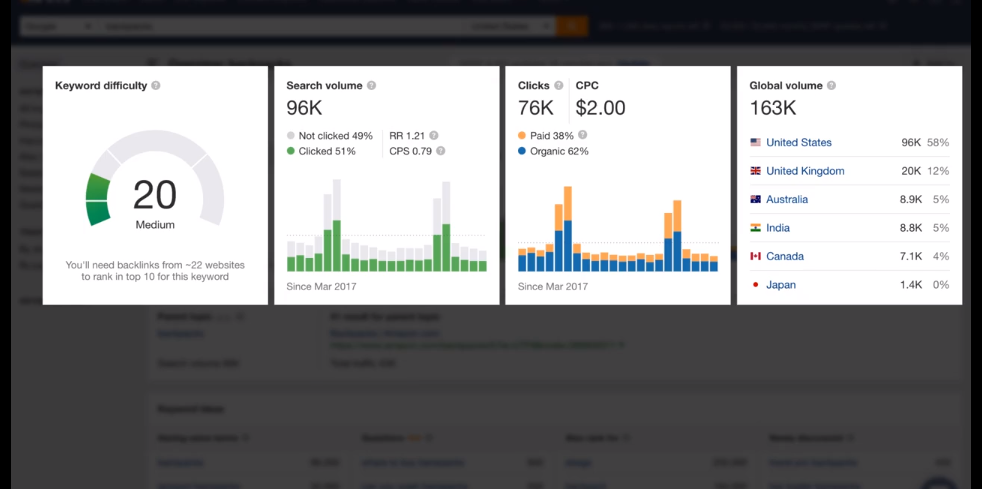Click the green Clicked 51% legend dot
The image size is (982, 489).
point(291,152)
